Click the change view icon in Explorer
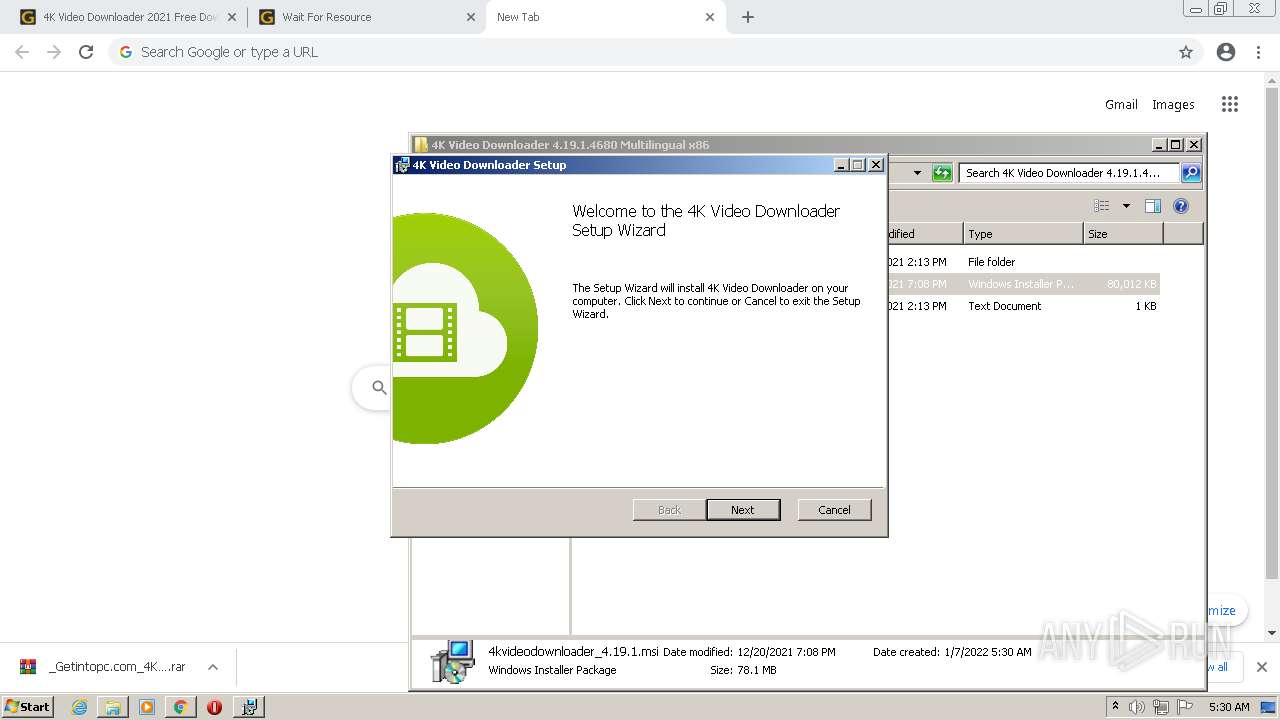1280x720 pixels. click(1102, 206)
